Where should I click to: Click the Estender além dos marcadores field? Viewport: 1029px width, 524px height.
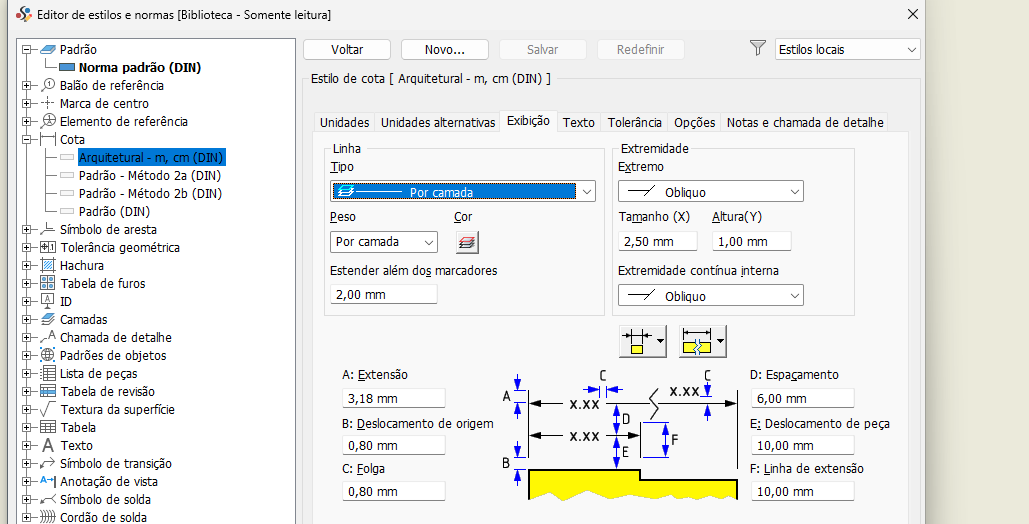click(x=383, y=294)
